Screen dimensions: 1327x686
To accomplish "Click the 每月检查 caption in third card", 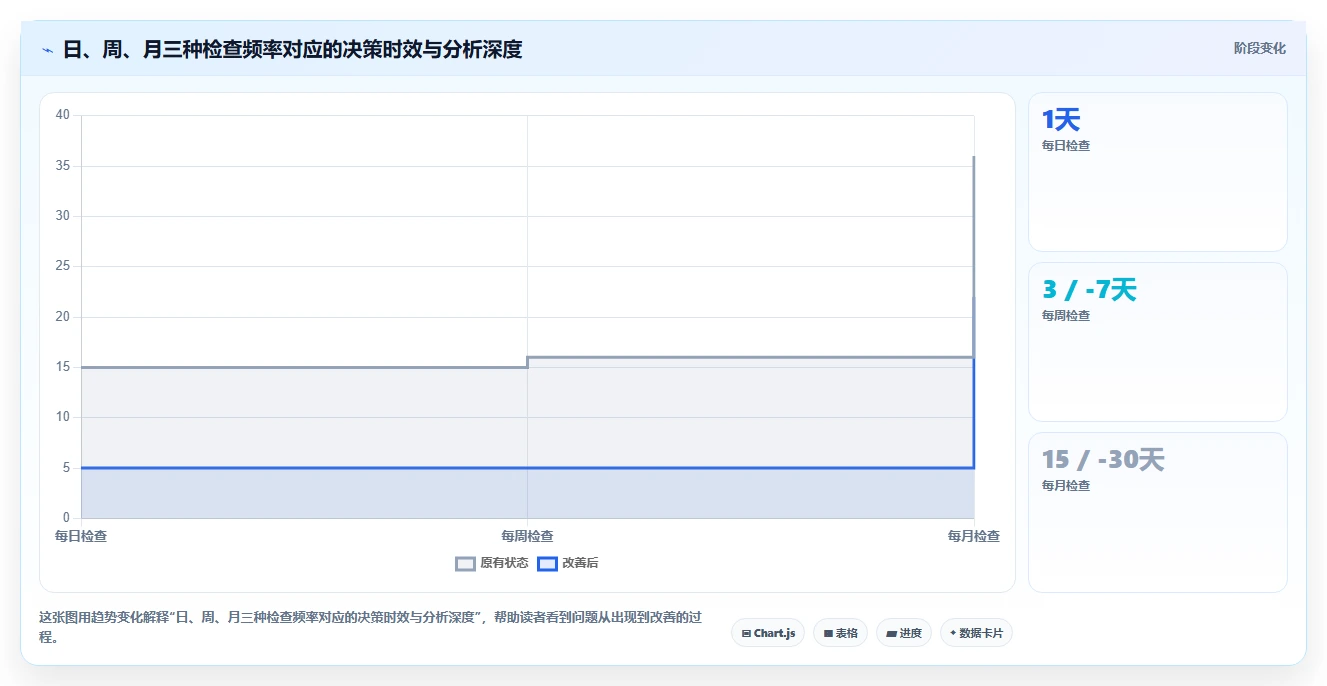I will 1066,486.
